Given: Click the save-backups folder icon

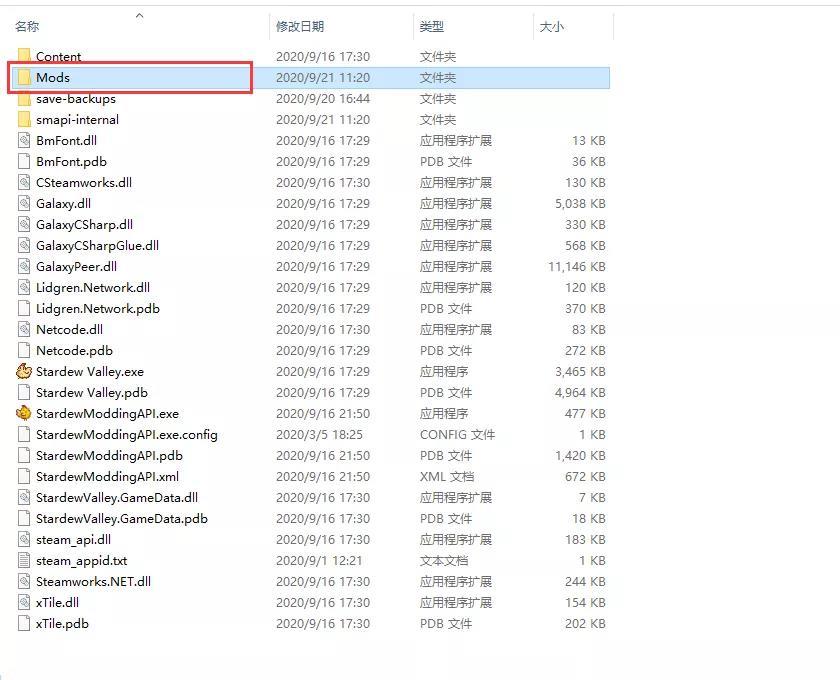Looking at the screenshot, I should pos(24,99).
